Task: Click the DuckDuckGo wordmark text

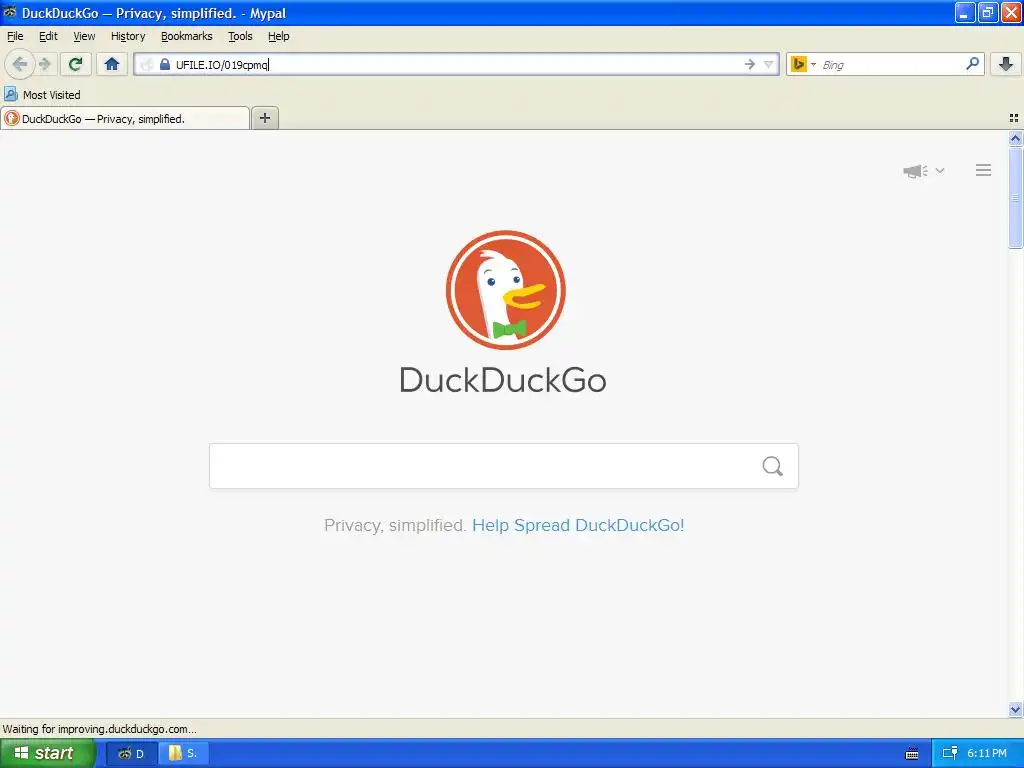Action: coord(503,380)
